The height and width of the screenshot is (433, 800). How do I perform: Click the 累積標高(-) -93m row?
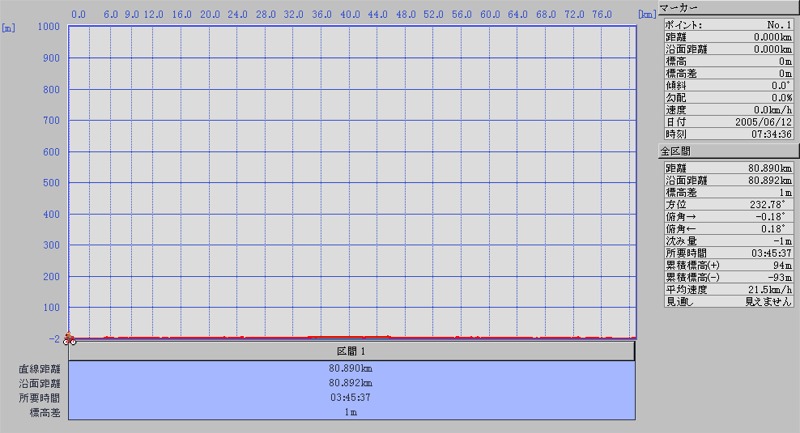pos(727,278)
